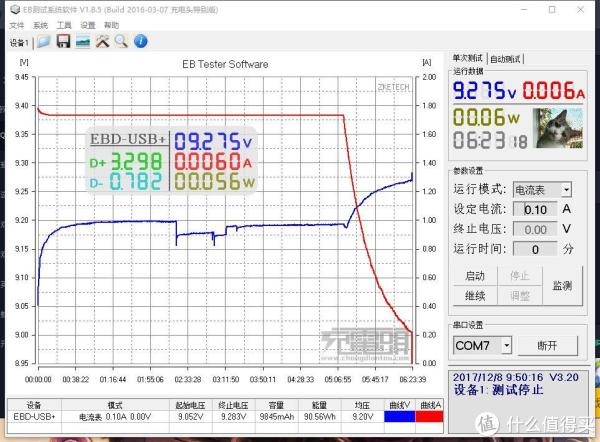Click the 能量 column header
The height and width of the screenshot is (442, 600).
(320, 405)
